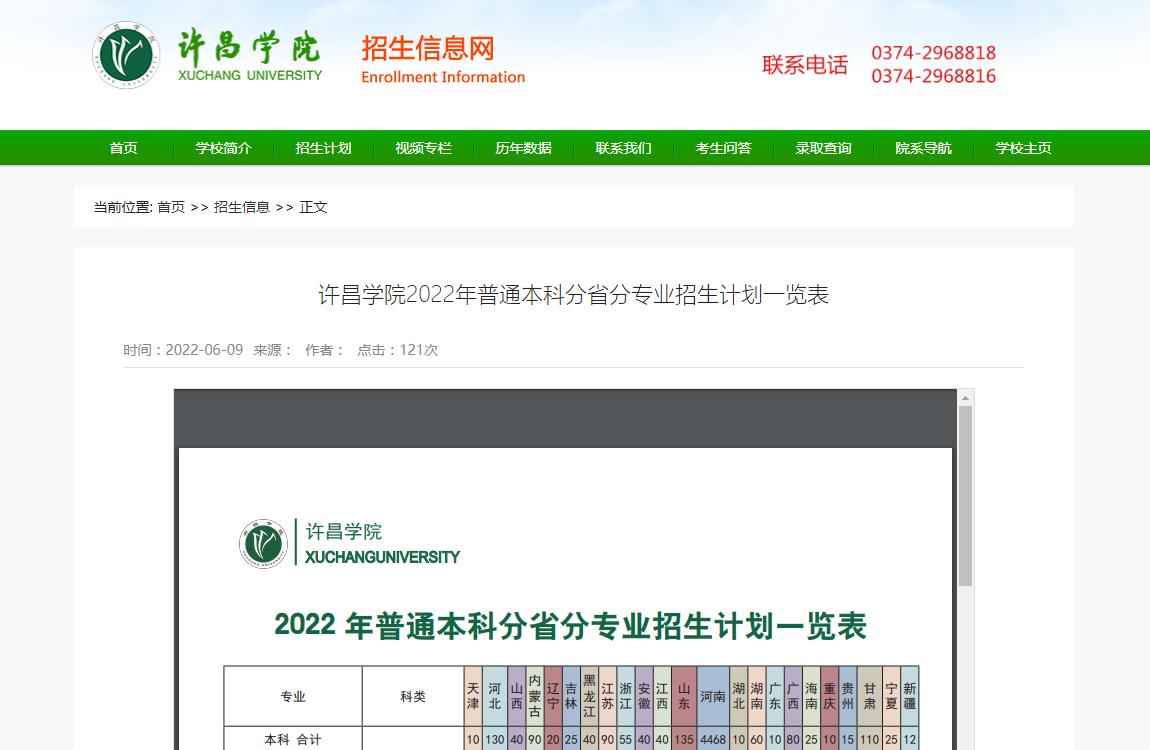Click the date 2022-06-09 text
The image size is (1150, 750).
[x=204, y=350]
